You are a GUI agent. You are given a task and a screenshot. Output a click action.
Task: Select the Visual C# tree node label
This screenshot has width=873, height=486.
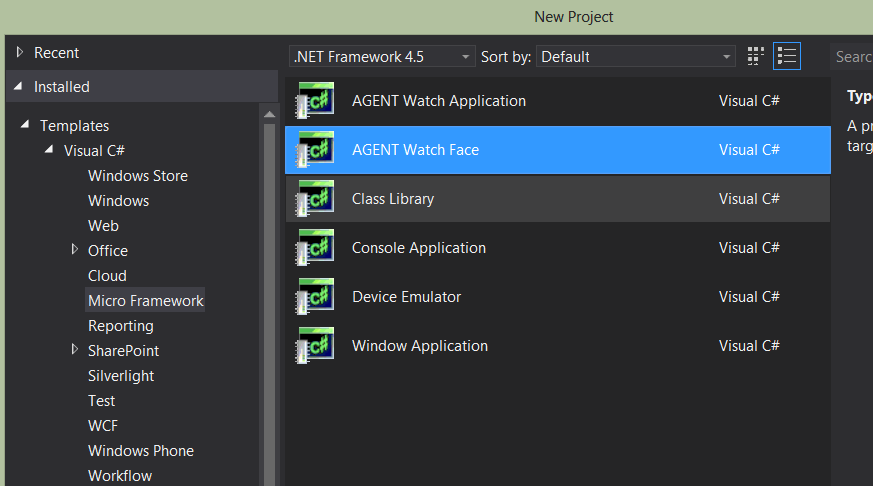(x=94, y=151)
